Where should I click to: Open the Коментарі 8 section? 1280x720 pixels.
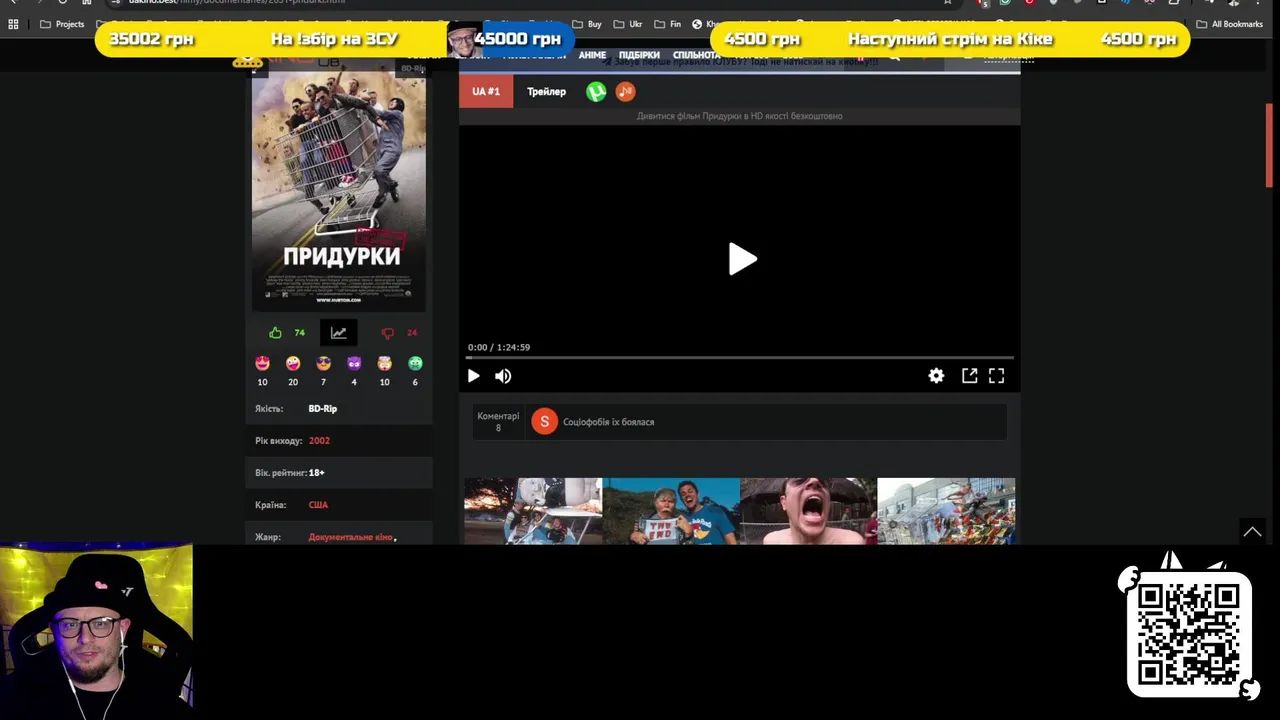coord(498,422)
